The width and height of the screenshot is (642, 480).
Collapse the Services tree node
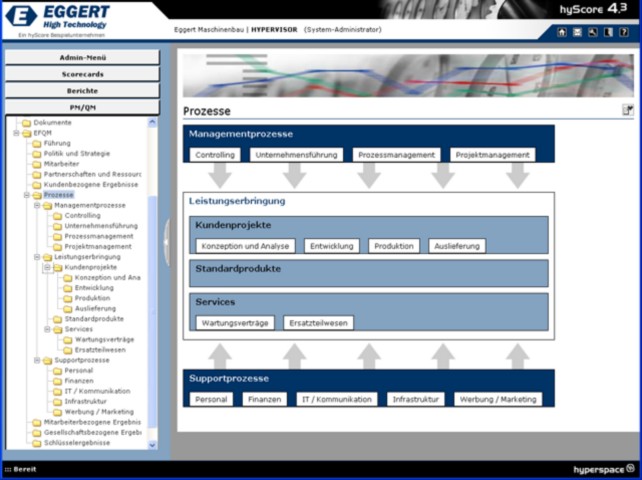[x=46, y=329]
